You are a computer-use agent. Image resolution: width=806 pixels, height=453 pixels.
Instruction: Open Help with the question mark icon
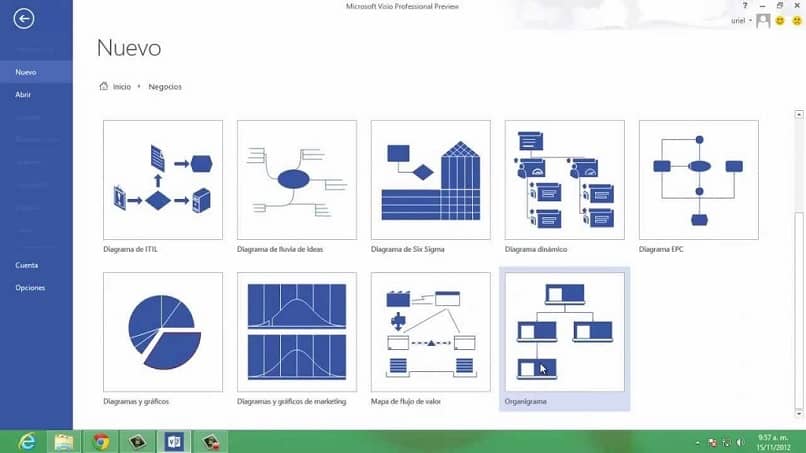point(745,6)
